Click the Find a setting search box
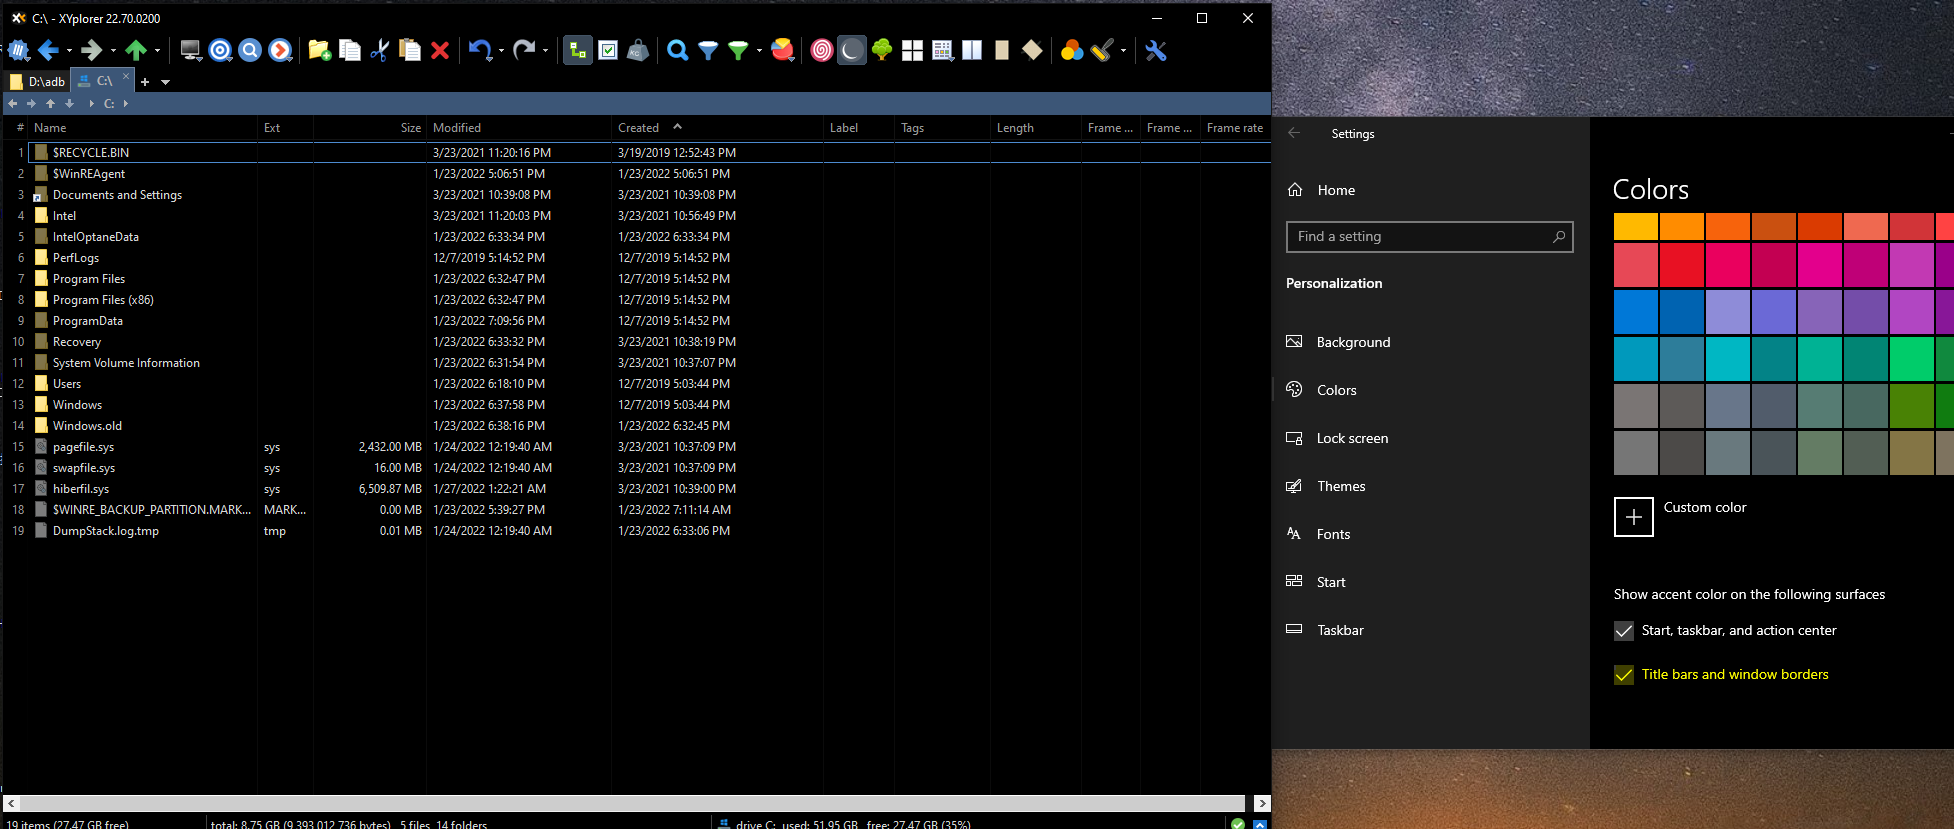The width and height of the screenshot is (1954, 829). pos(1429,237)
